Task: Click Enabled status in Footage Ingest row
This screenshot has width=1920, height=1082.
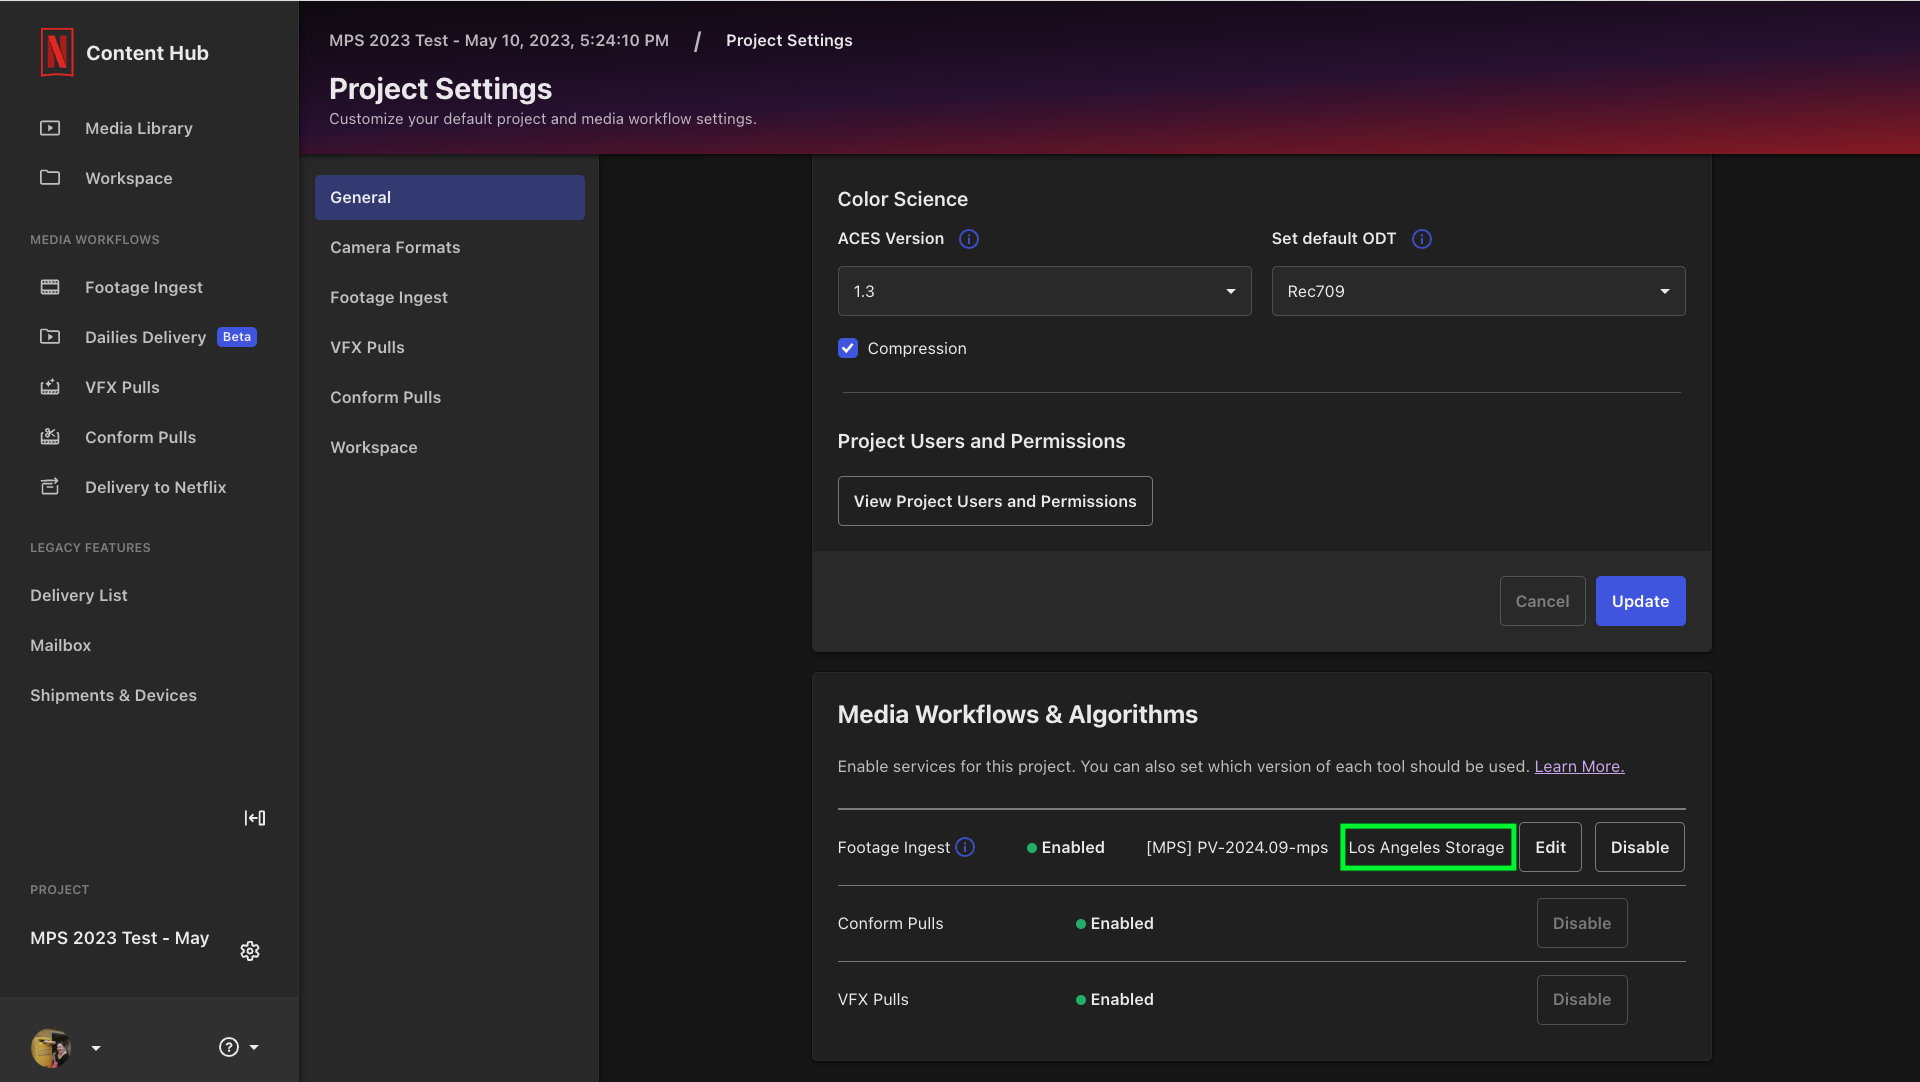Action: coord(1066,847)
